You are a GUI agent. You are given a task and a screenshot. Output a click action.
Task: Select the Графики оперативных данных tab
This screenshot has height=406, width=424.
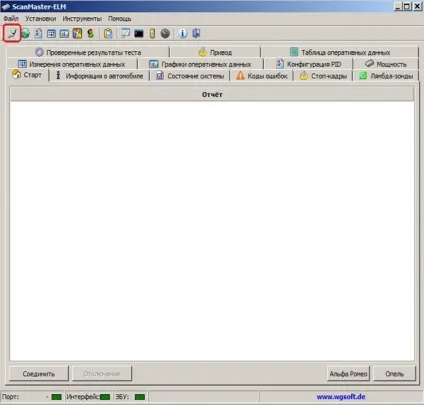coord(200,64)
